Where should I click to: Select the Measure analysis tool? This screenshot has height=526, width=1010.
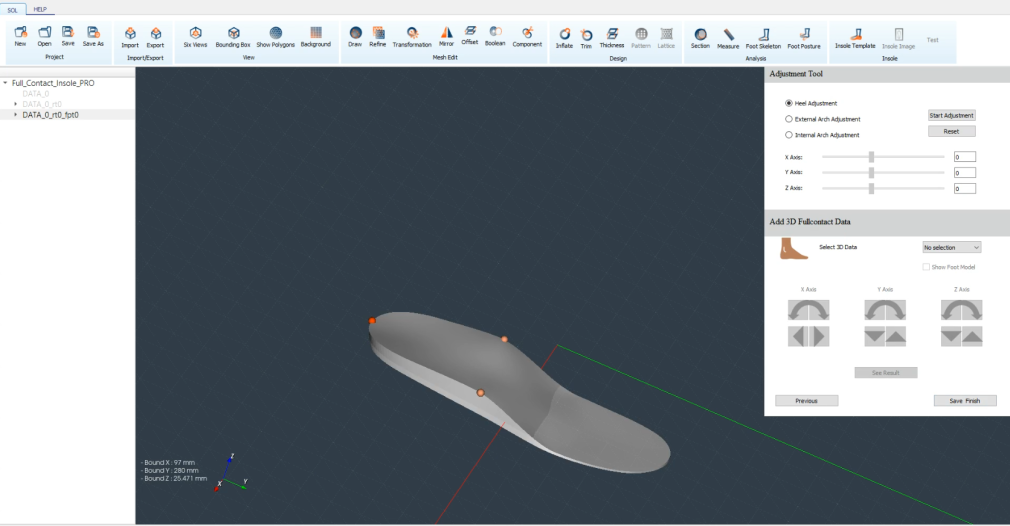tap(728, 36)
